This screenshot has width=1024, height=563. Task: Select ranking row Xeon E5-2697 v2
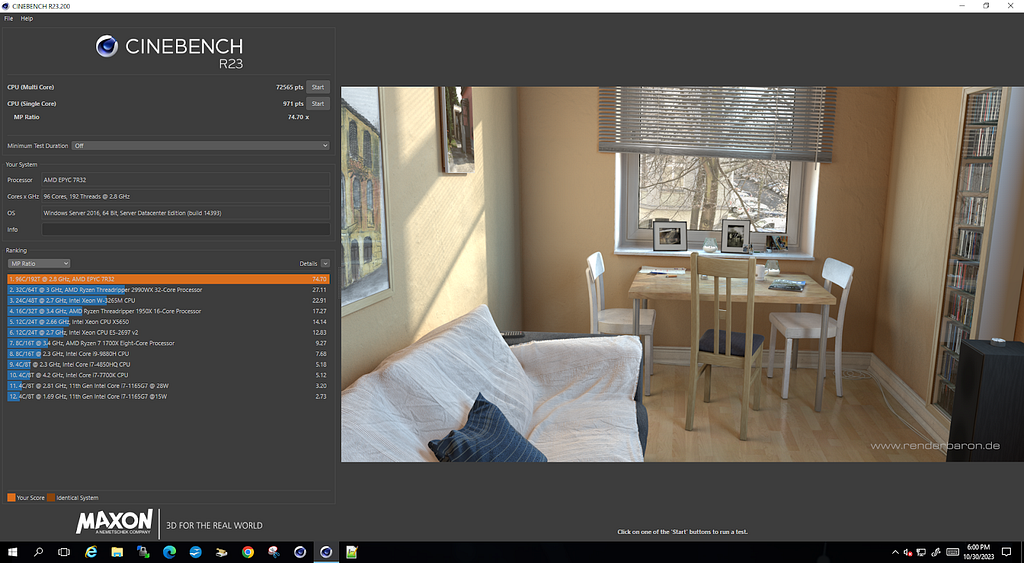coord(168,332)
